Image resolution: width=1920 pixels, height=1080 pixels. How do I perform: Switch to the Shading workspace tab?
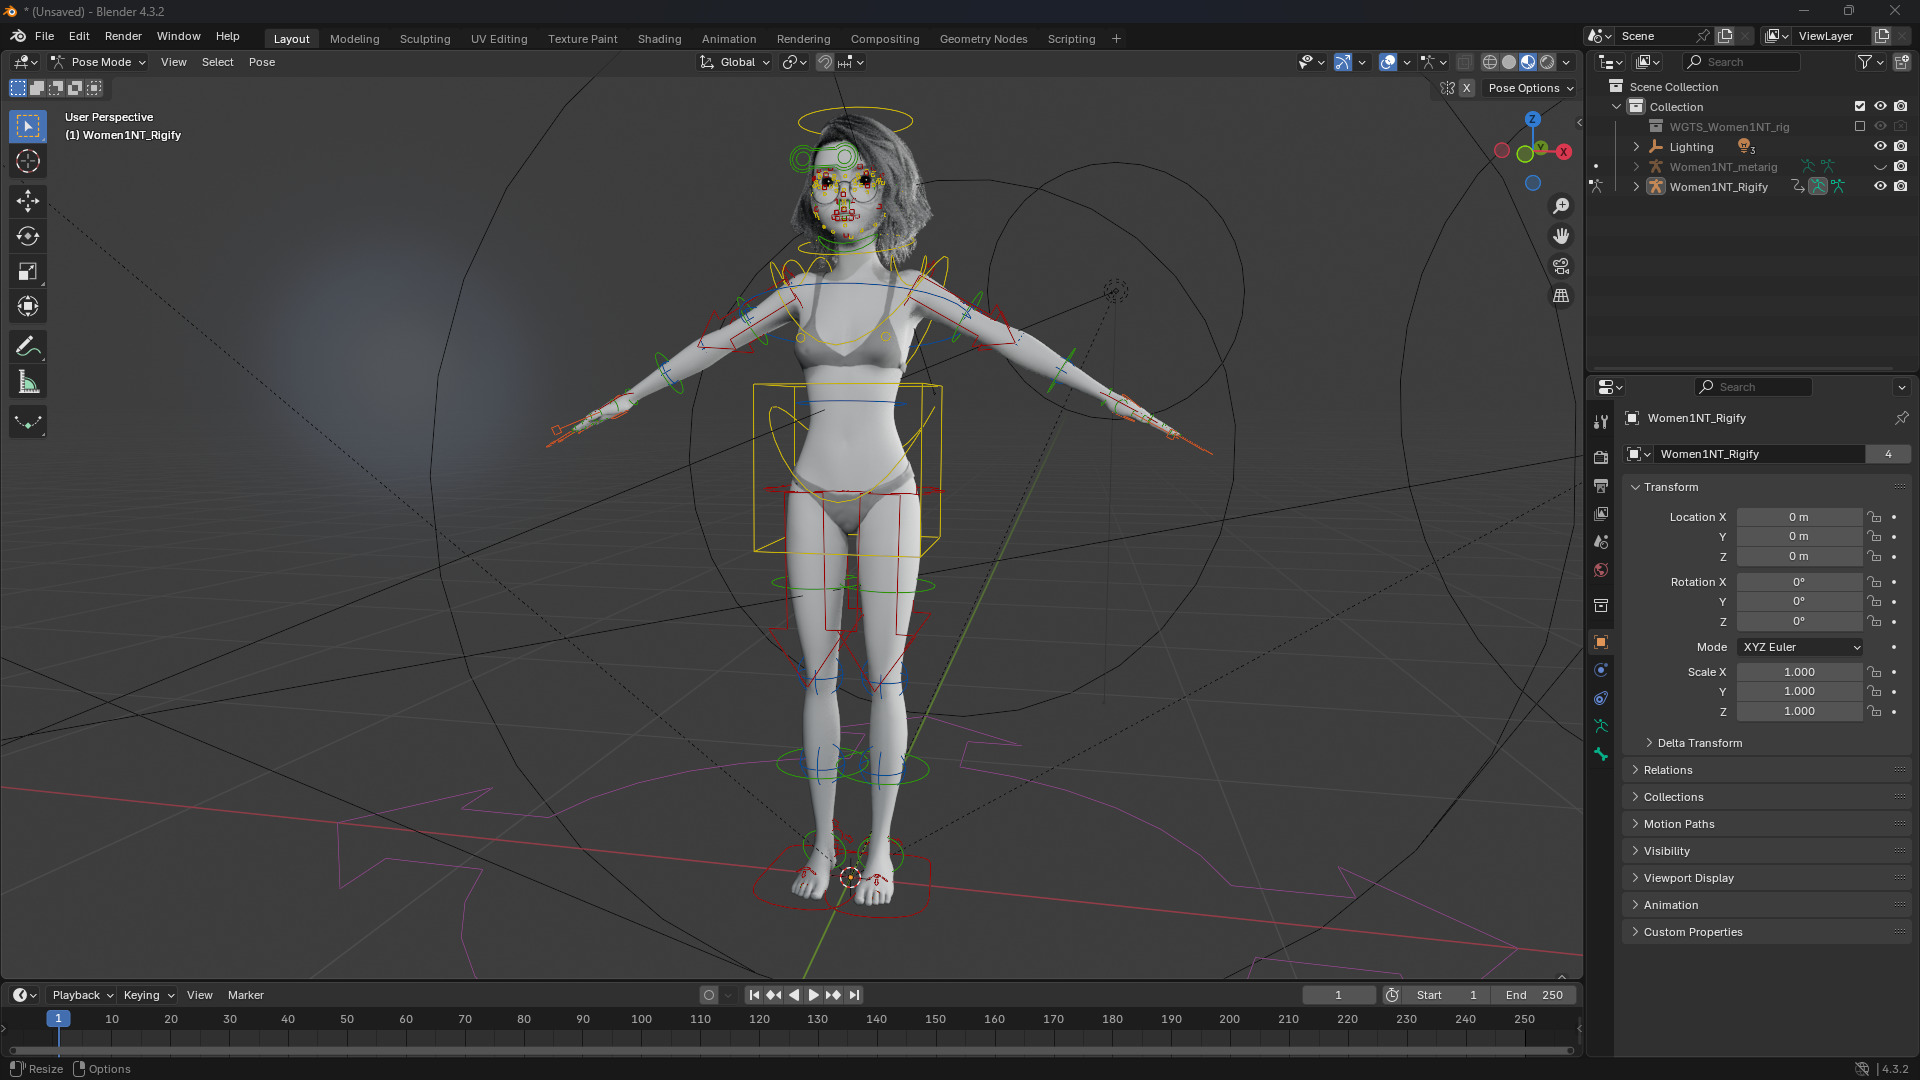point(659,39)
